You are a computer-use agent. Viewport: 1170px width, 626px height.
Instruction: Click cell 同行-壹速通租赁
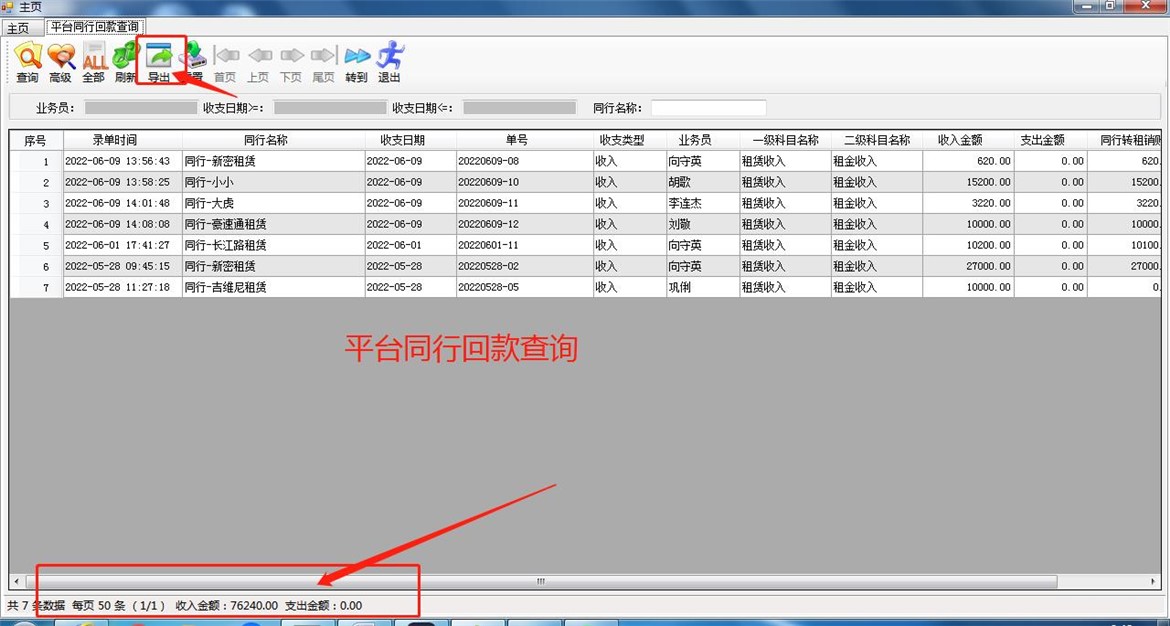(273, 224)
